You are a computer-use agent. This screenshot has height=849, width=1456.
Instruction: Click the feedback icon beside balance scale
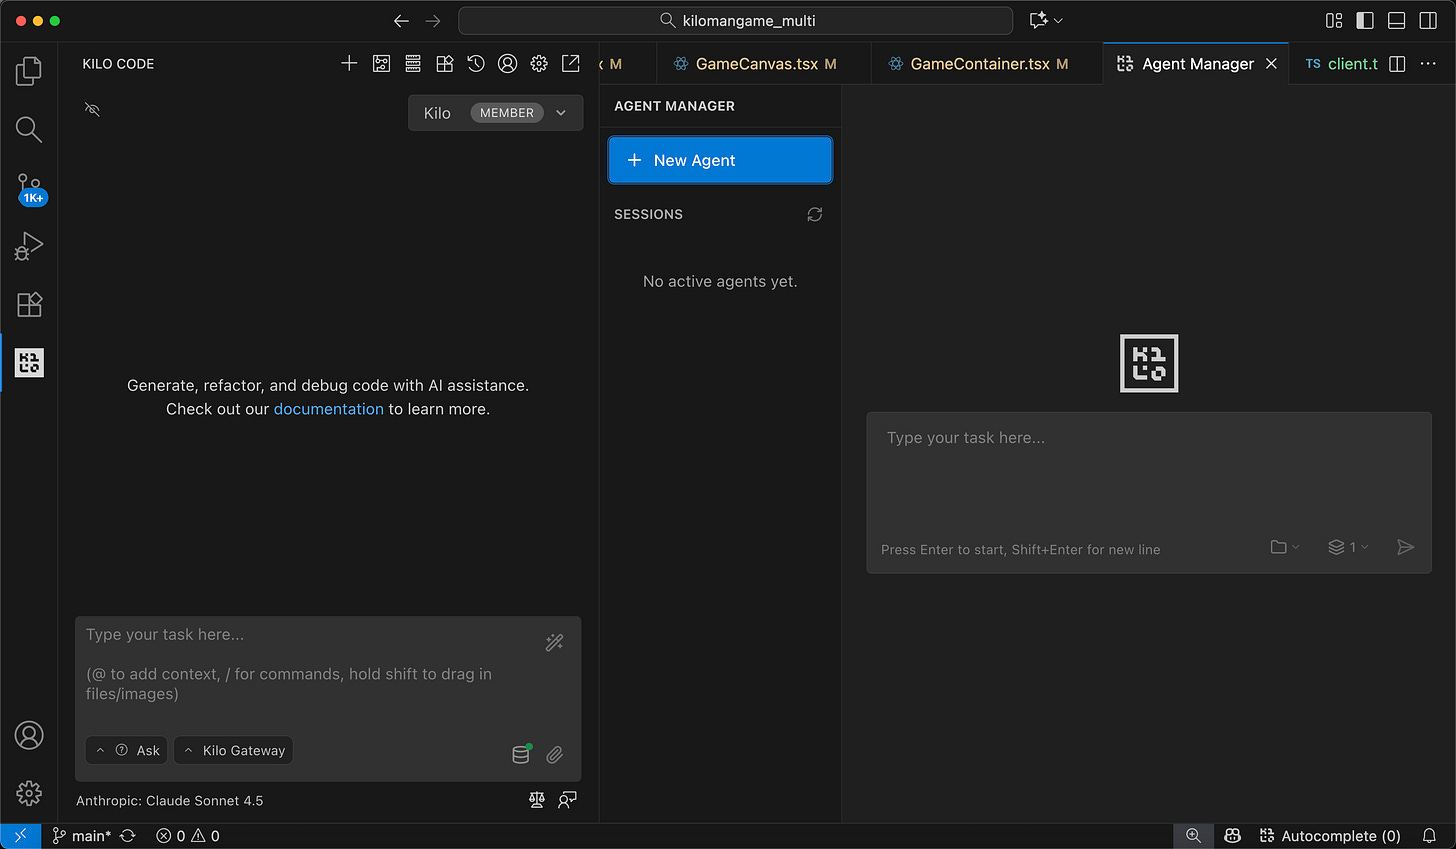567,799
